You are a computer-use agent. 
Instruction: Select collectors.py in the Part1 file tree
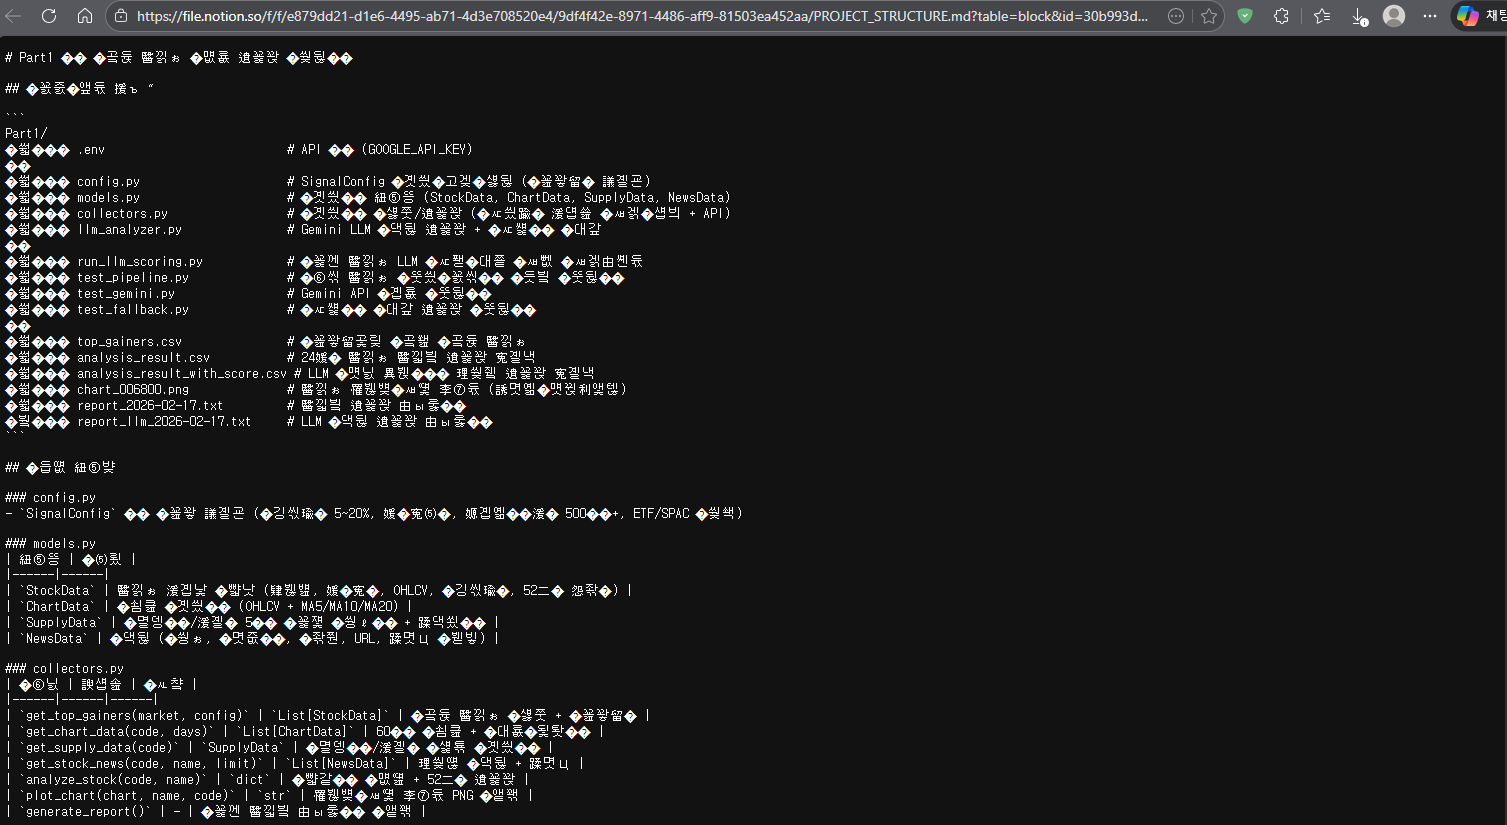(122, 213)
